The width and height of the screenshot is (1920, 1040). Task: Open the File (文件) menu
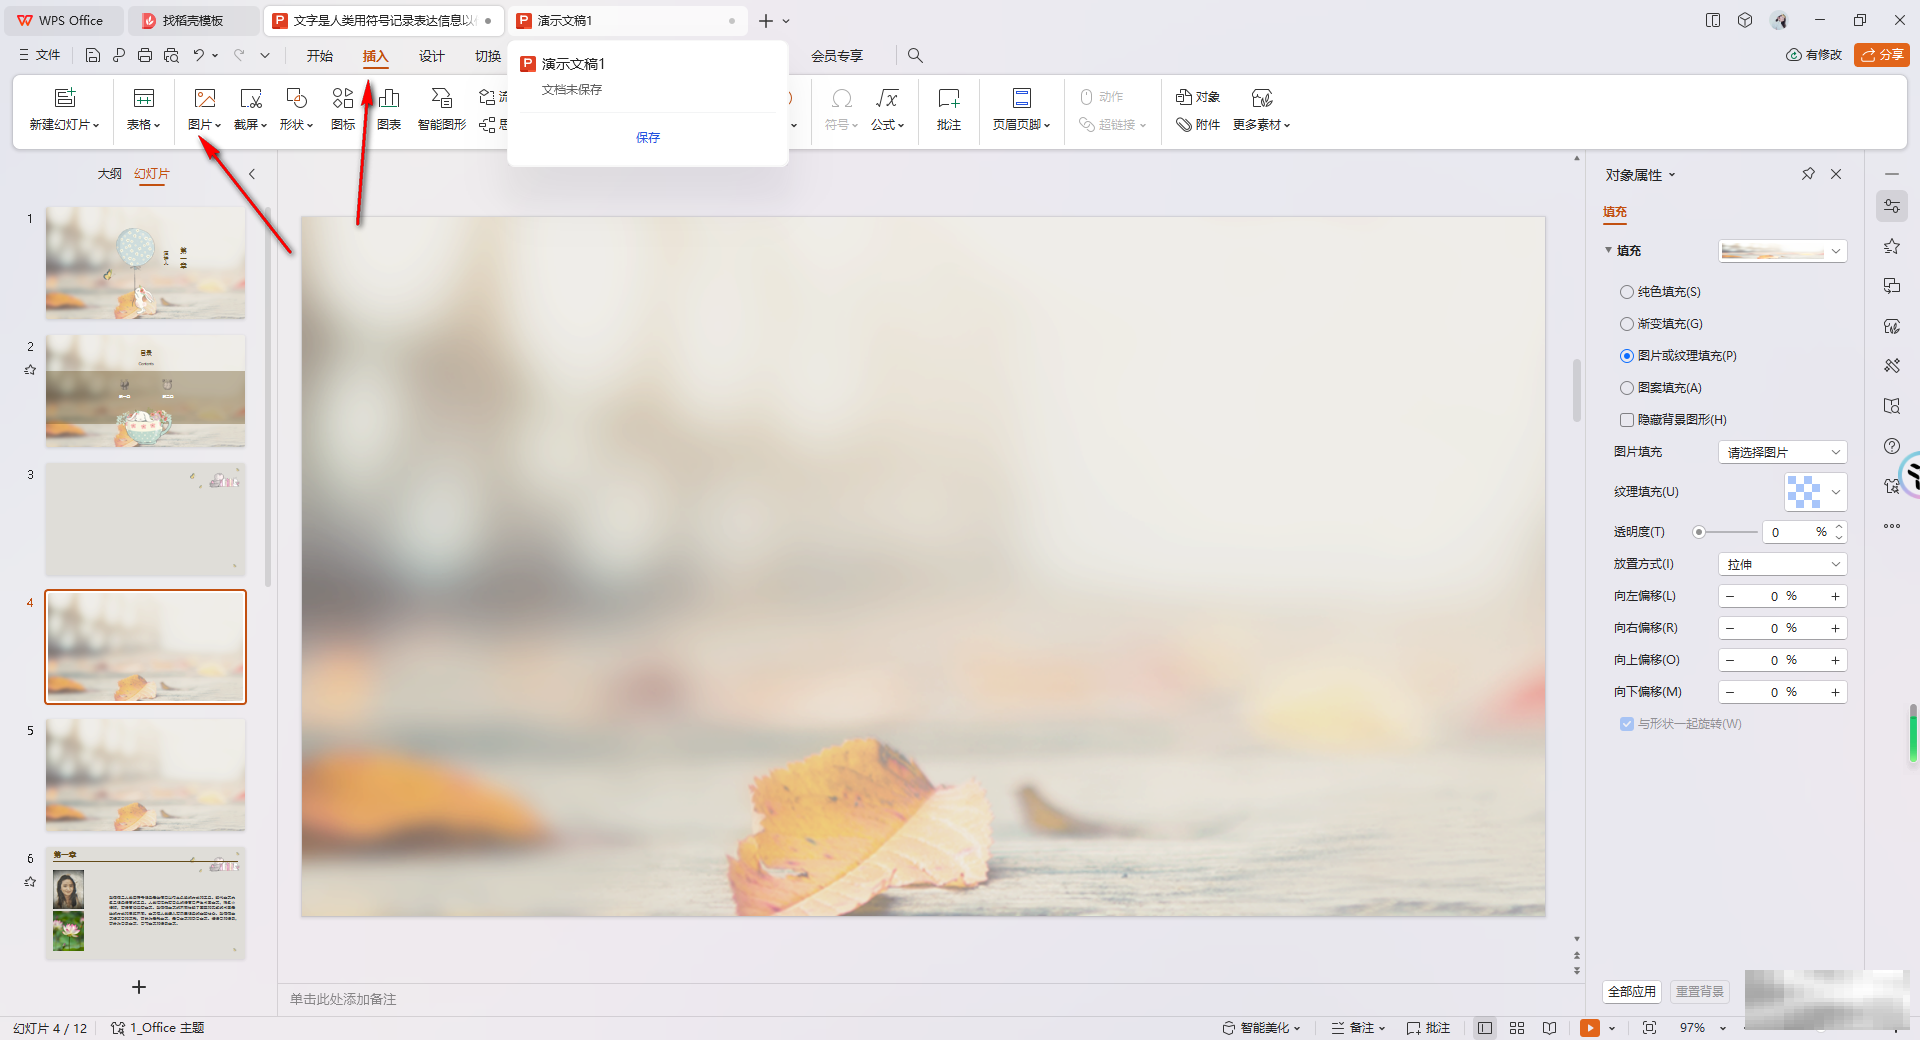coord(40,55)
